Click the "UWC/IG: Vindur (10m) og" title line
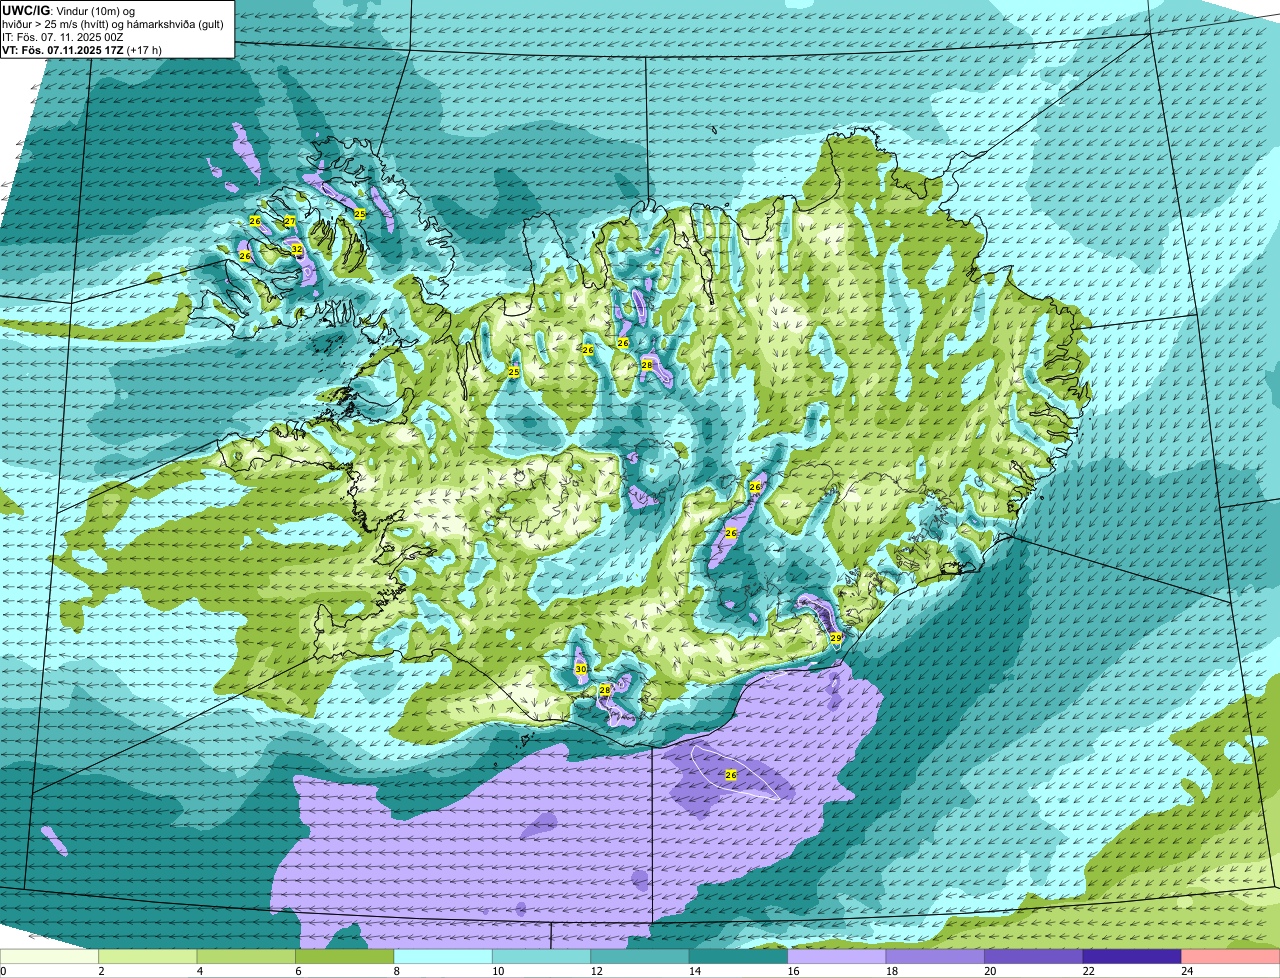Screen dimensions: 1280x978 click(68, 11)
